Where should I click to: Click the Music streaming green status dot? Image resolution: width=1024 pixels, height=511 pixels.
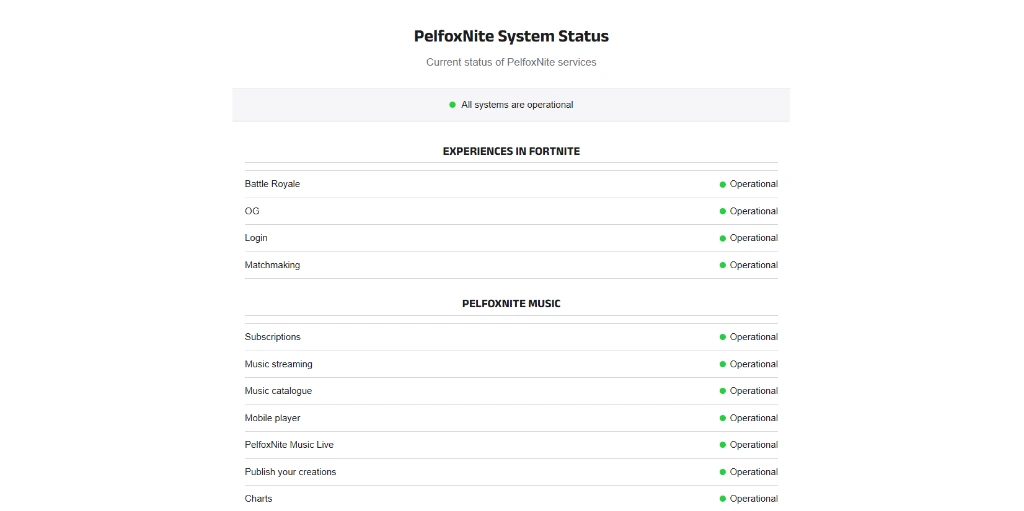pyautogui.click(x=722, y=364)
